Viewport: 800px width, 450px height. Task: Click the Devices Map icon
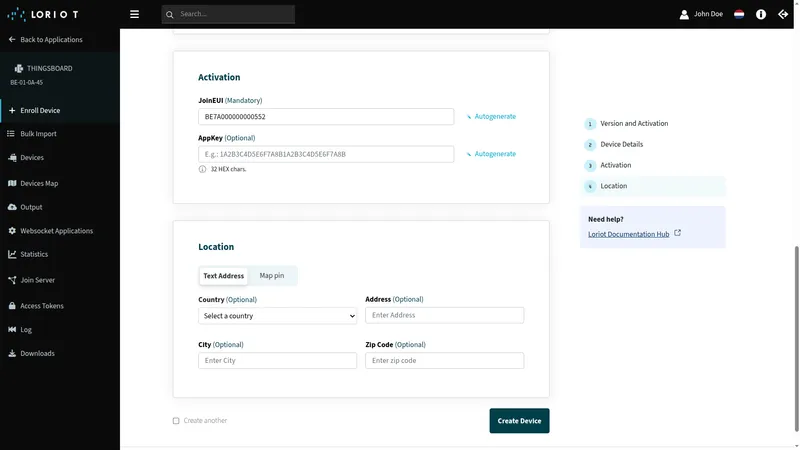[x=12, y=183]
